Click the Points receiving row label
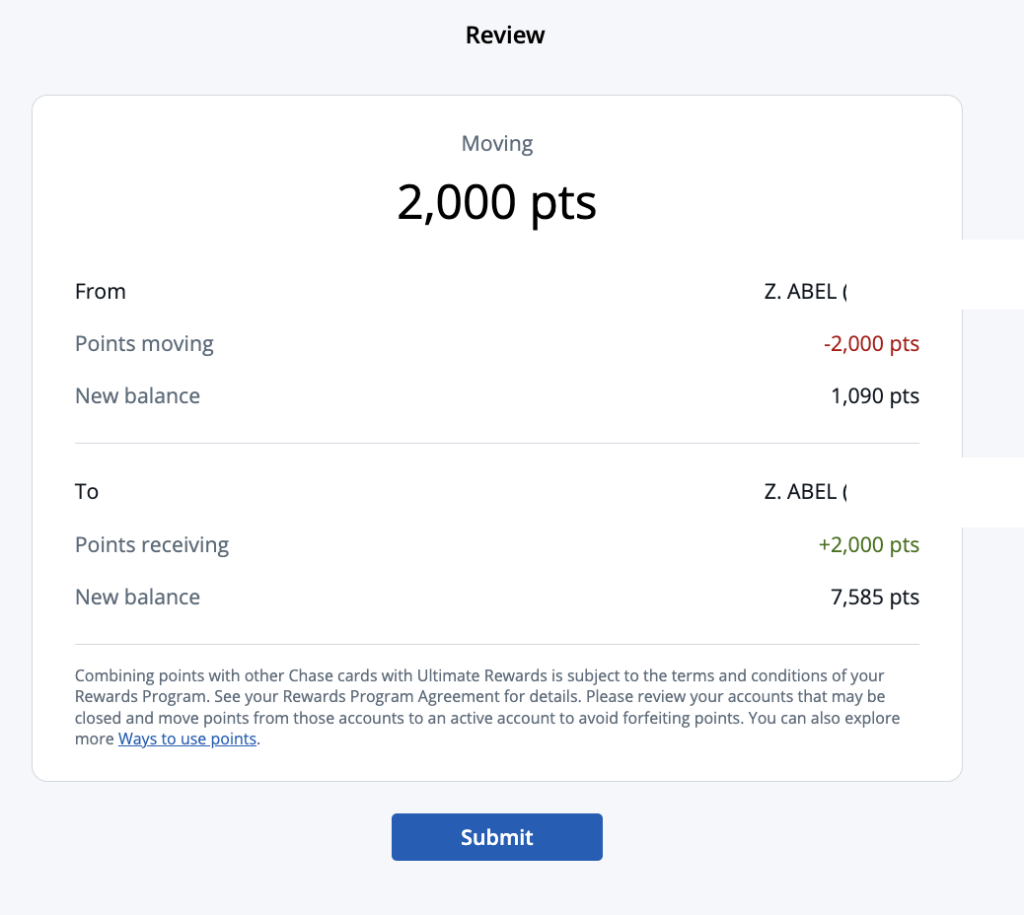 [152, 544]
